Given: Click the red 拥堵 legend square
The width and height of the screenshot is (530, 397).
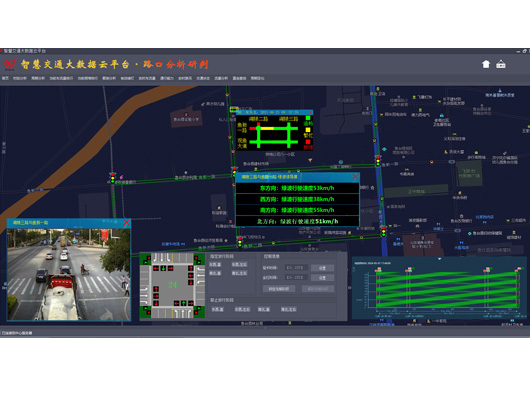Looking at the screenshot, I should click(308, 142).
